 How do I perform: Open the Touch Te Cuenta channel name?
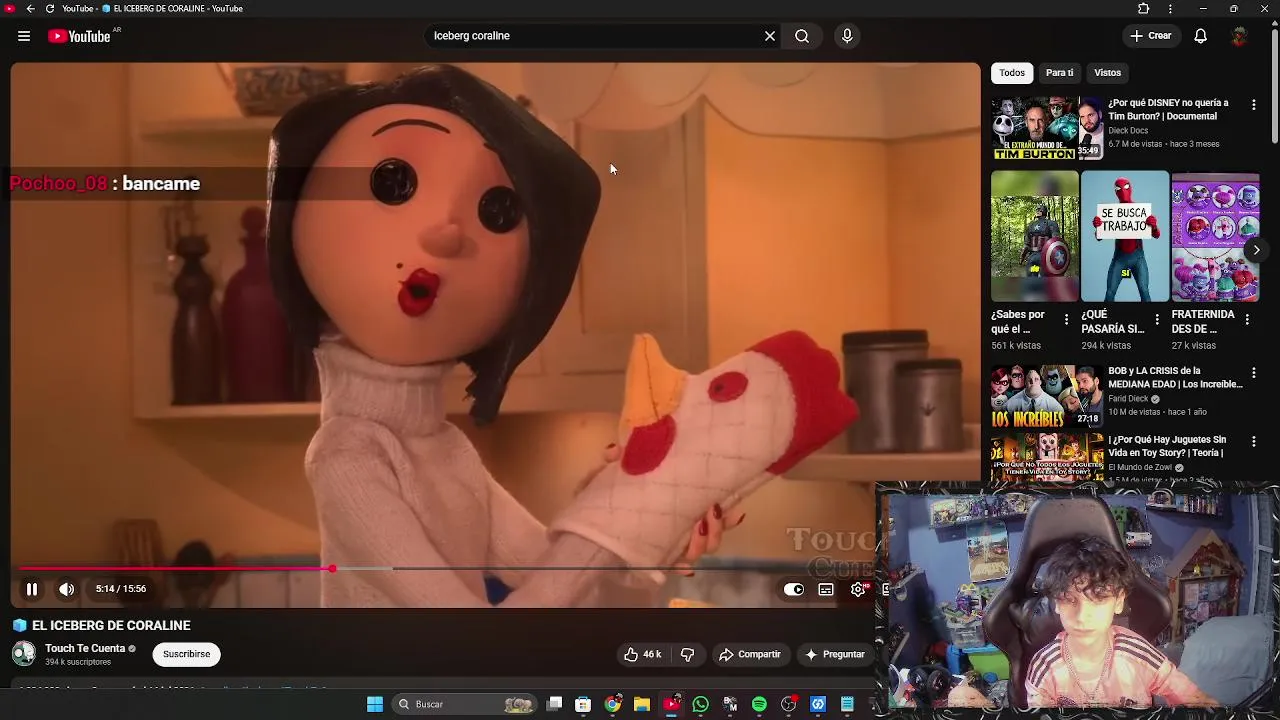[85, 648]
